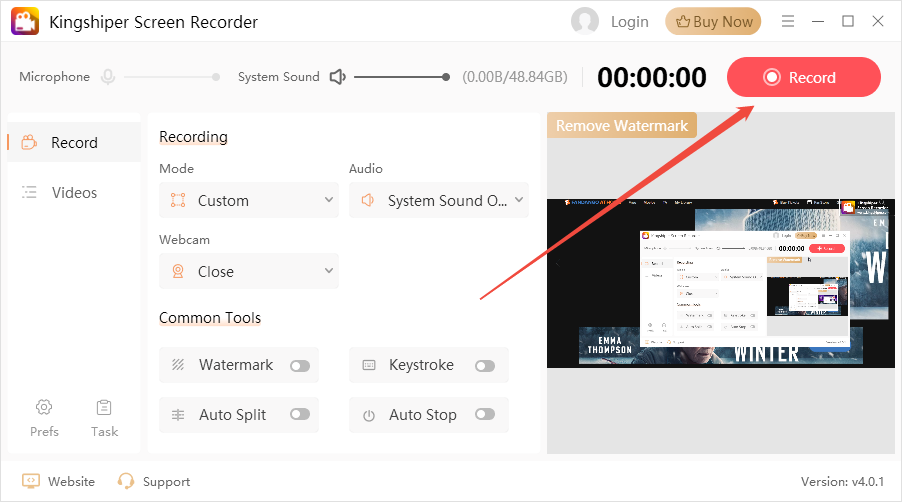Viewport: 902px width, 502px height.
Task: Click the Auto Split icon
Action: tap(178, 415)
